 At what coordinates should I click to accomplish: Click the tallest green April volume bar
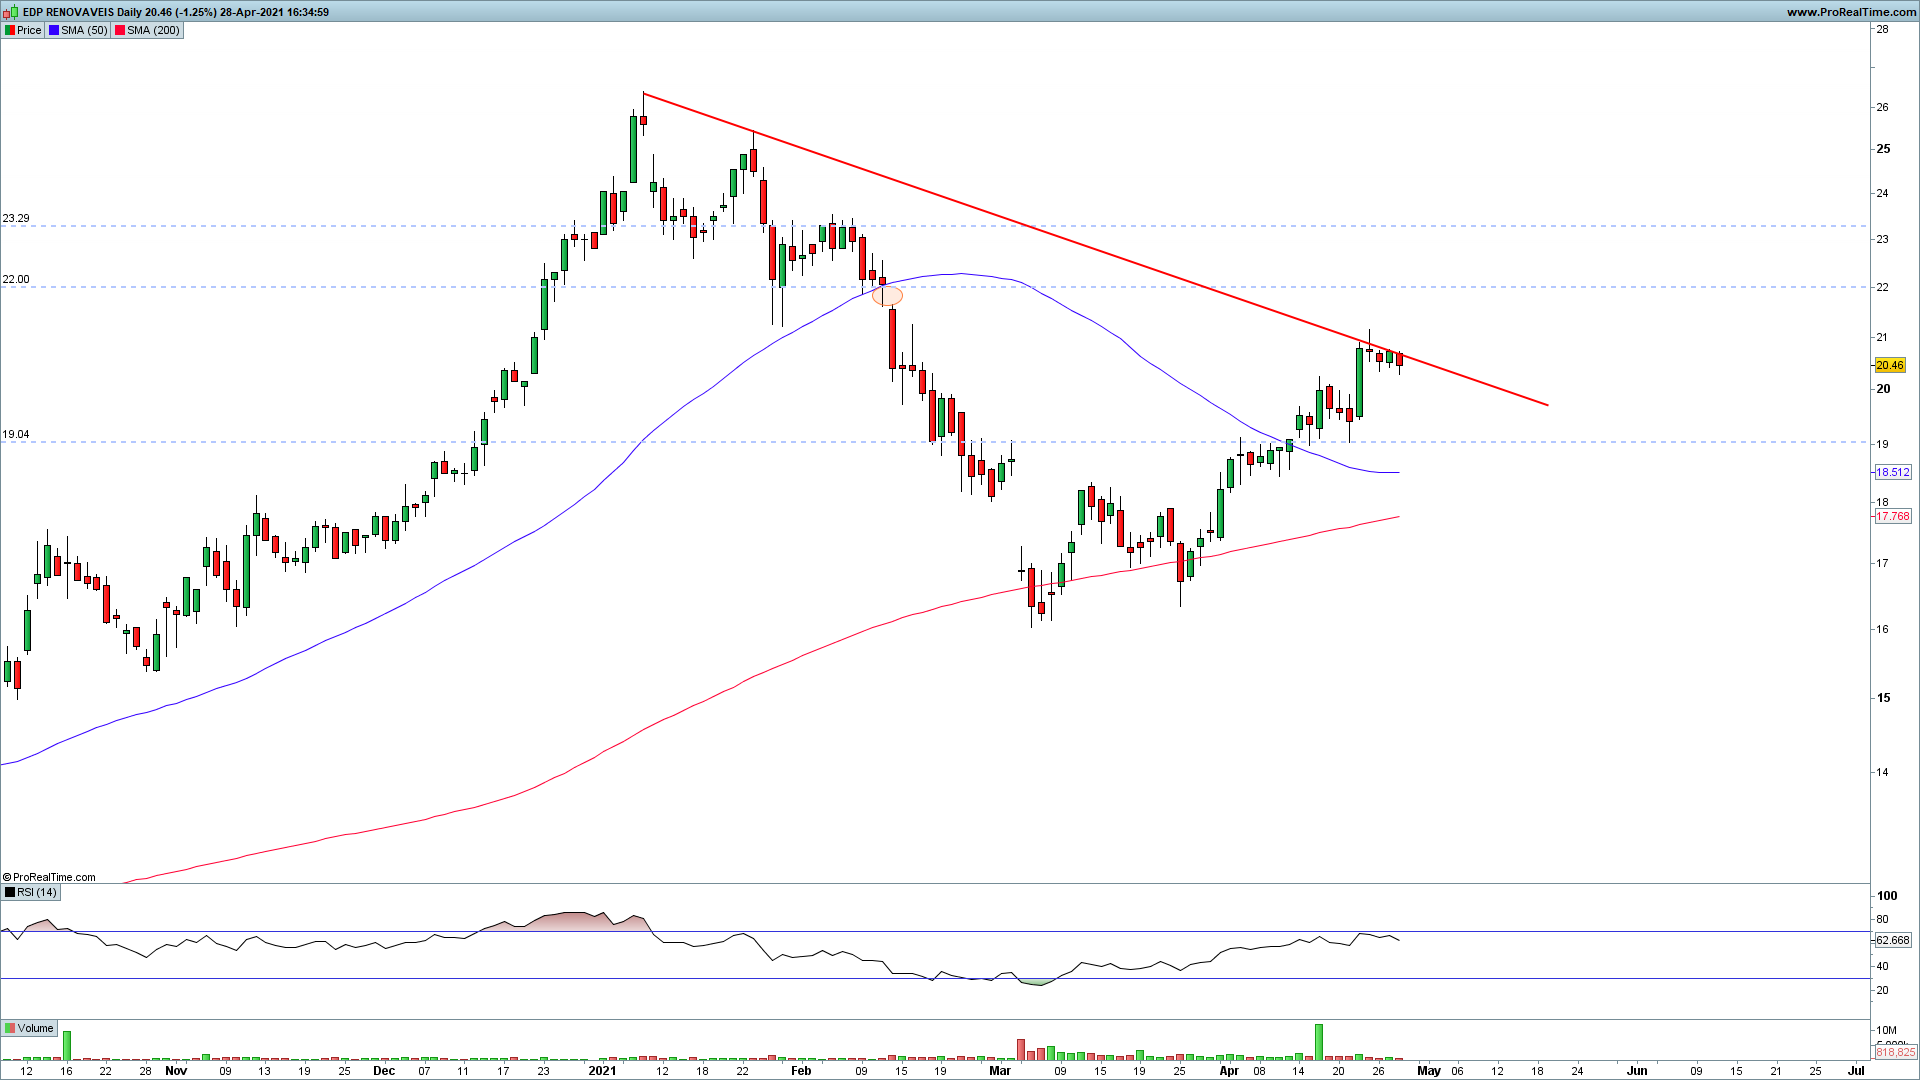[x=1319, y=1041]
